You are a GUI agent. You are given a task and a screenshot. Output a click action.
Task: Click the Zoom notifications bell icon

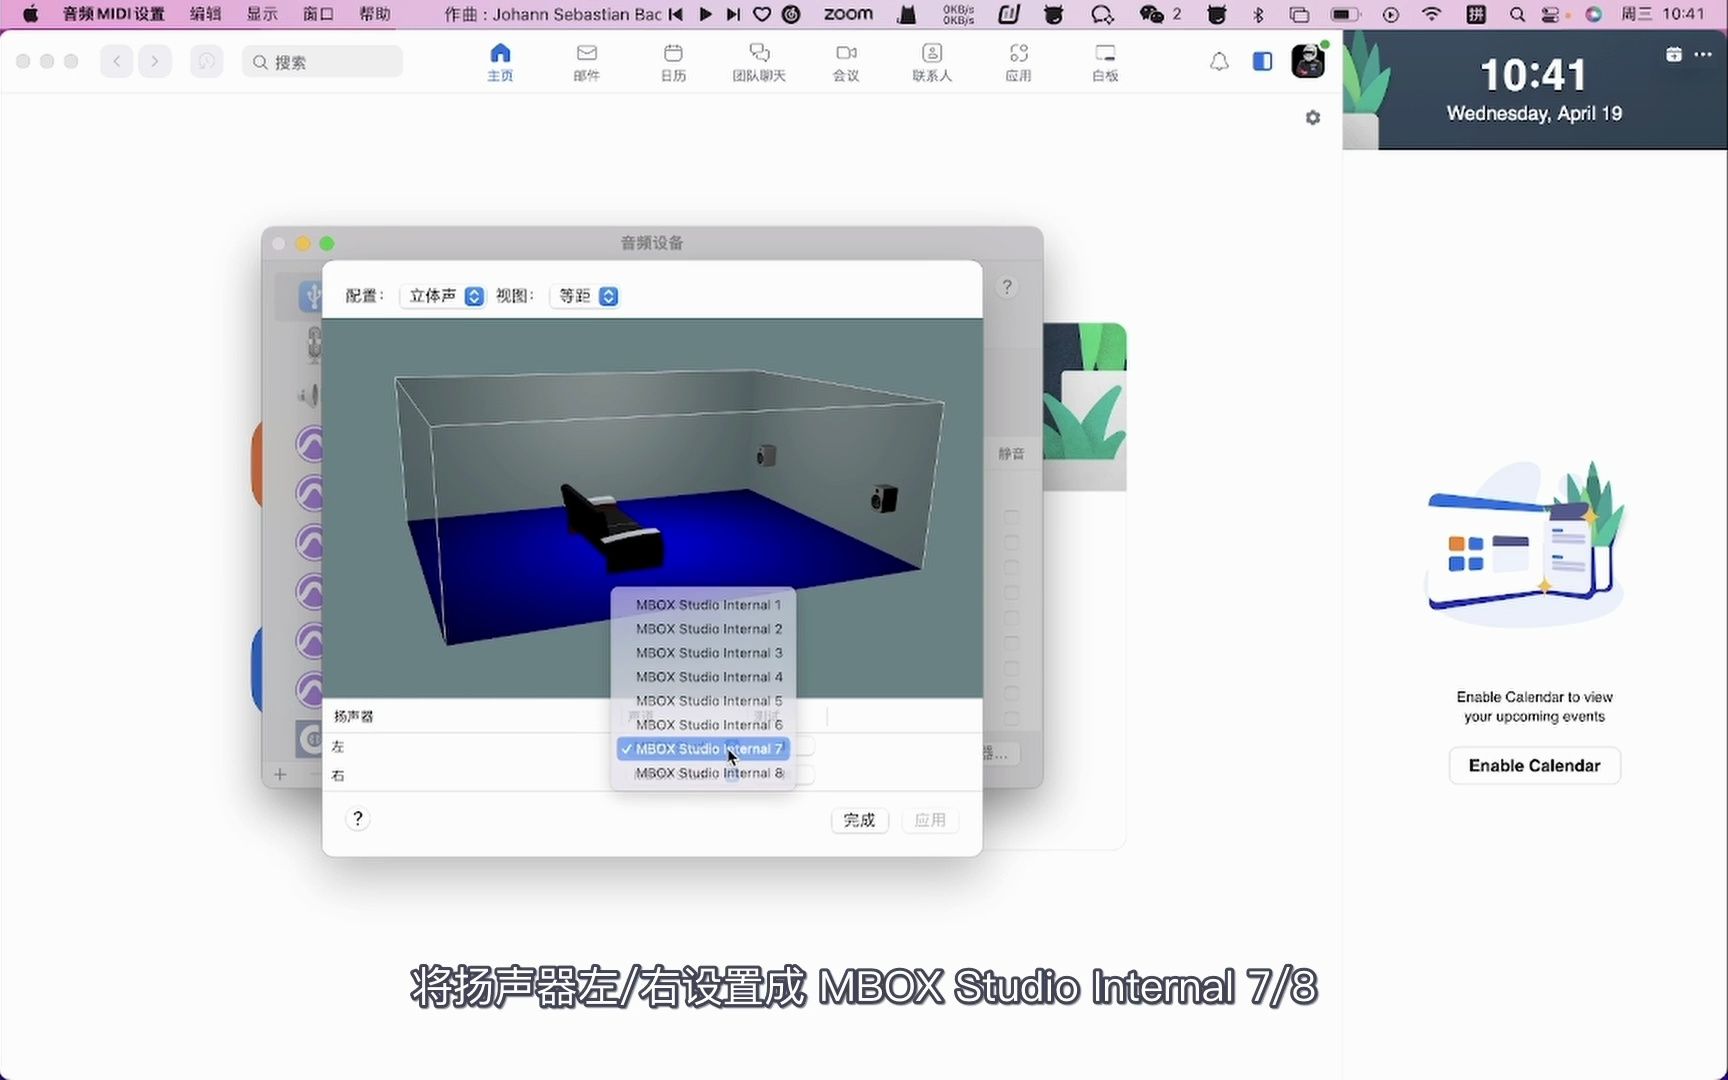tap(1219, 62)
